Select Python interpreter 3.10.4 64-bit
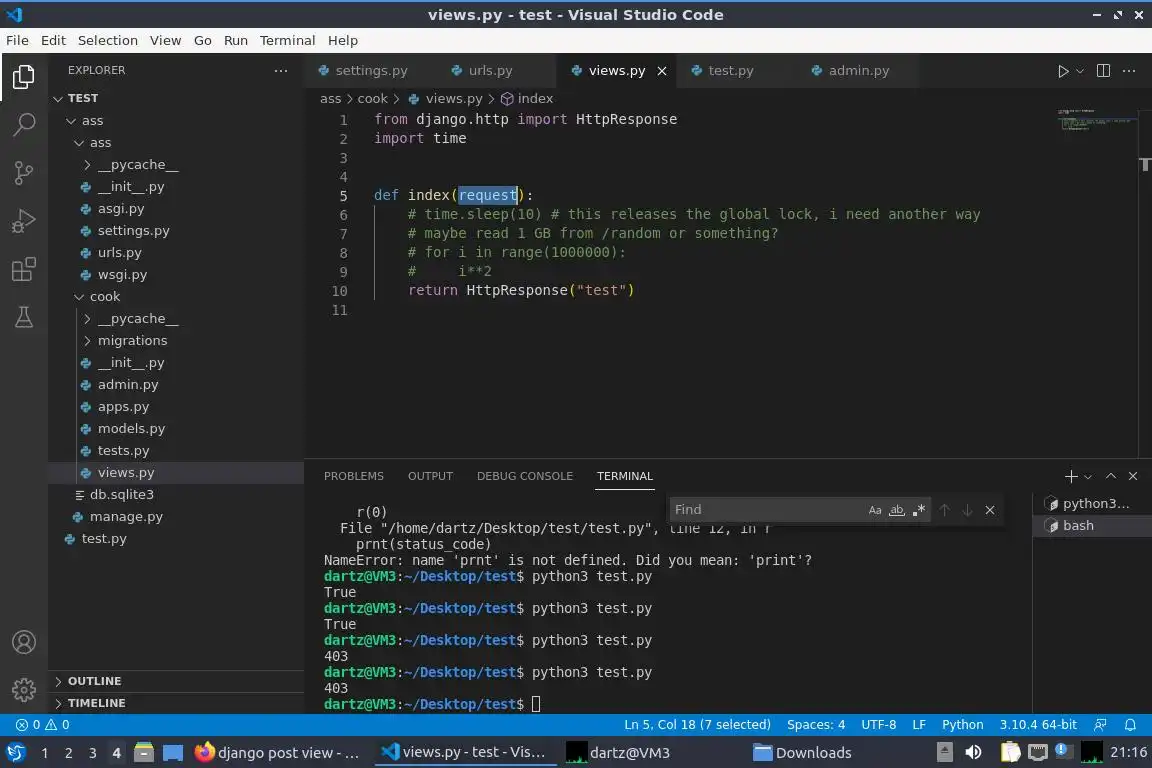The image size is (1152, 768). point(1037,725)
